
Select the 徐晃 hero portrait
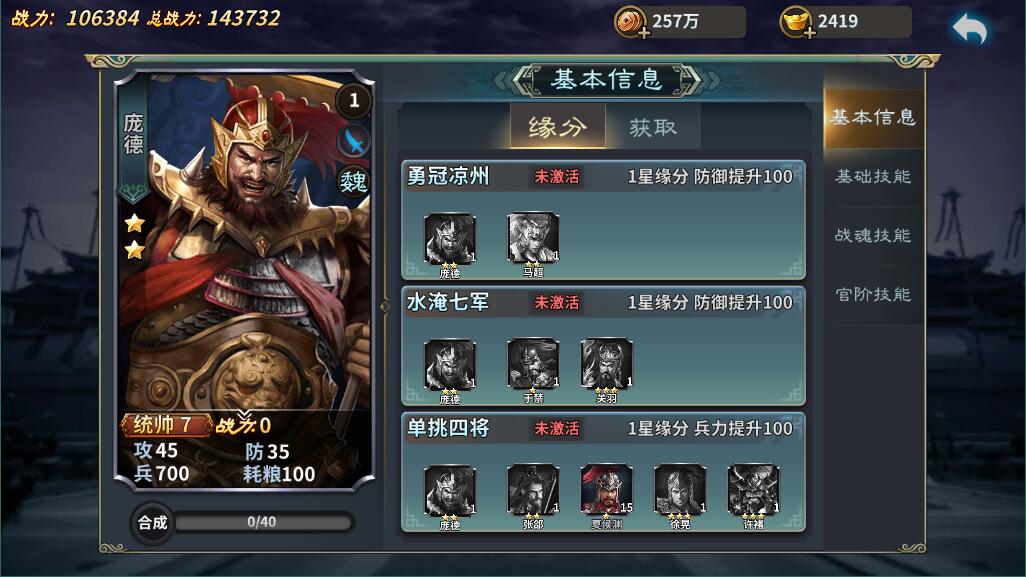[680, 490]
